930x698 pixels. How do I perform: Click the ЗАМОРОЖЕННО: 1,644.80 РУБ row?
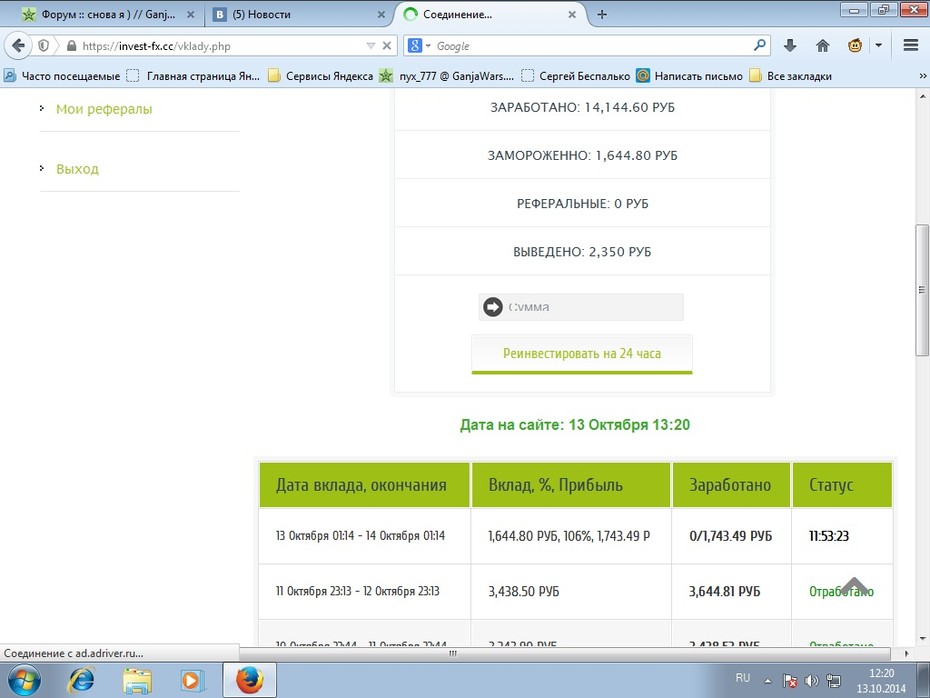coord(582,155)
